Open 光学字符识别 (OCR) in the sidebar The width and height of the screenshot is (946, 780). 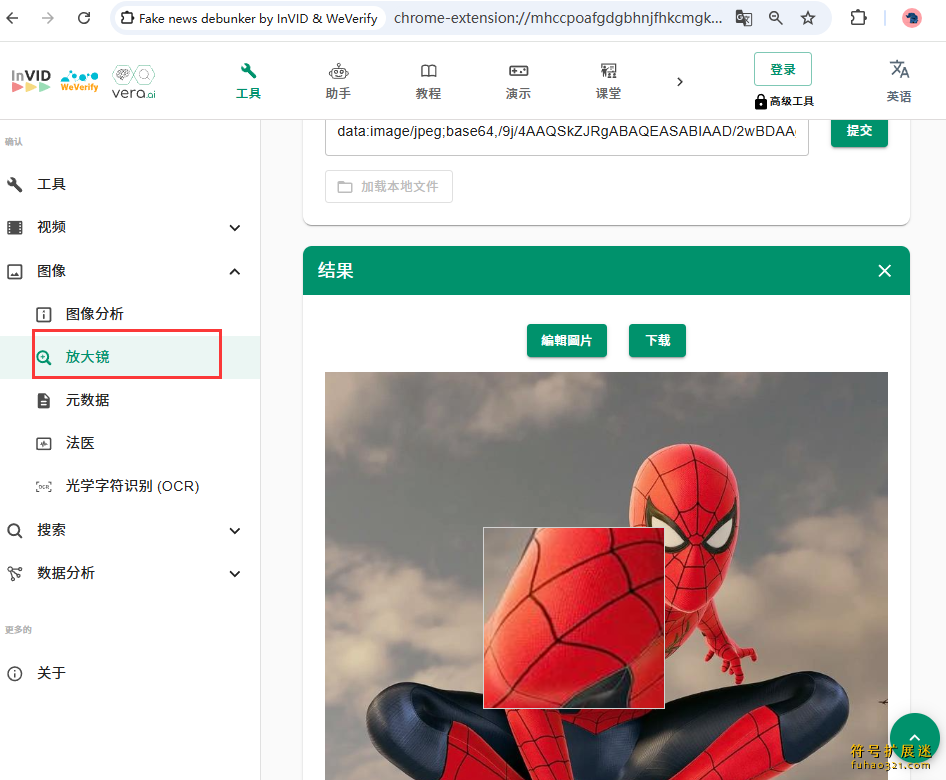click(130, 486)
